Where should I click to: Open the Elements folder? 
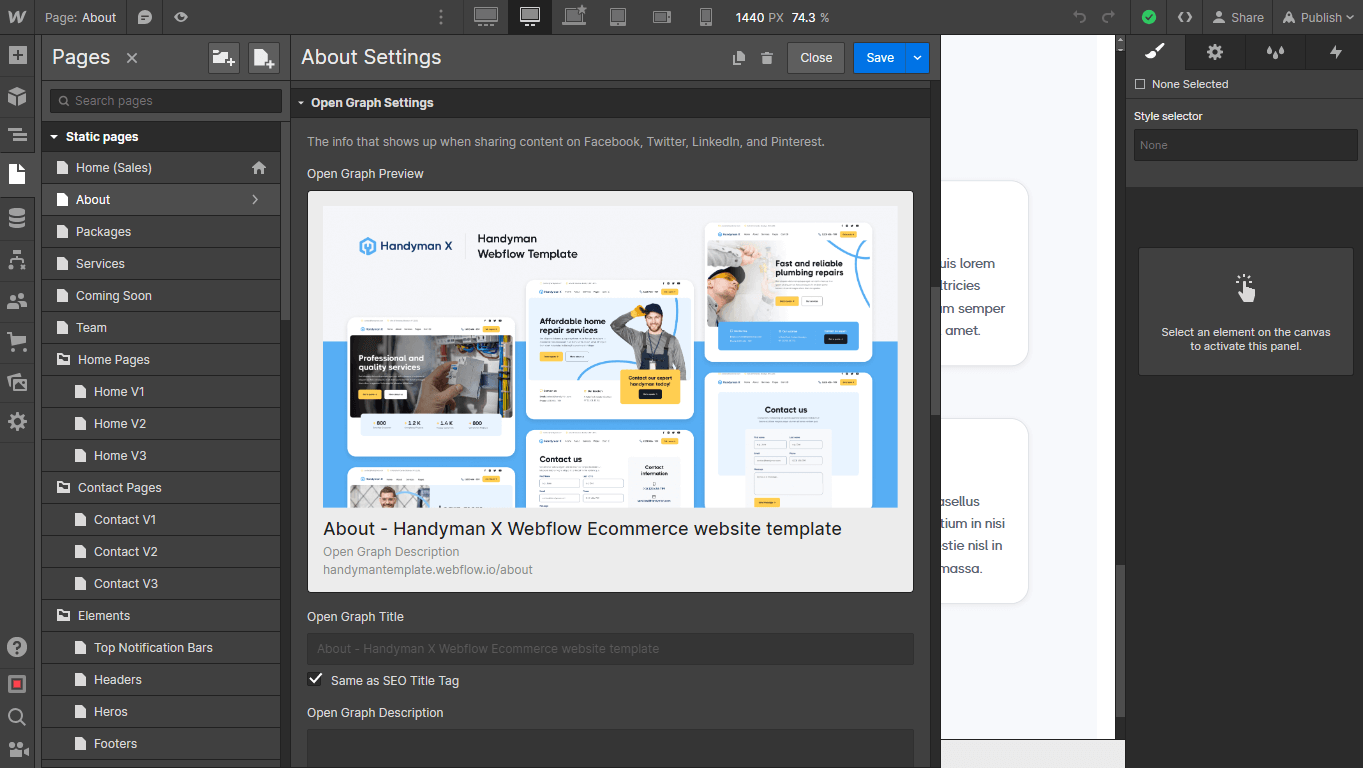pyautogui.click(x=161, y=616)
